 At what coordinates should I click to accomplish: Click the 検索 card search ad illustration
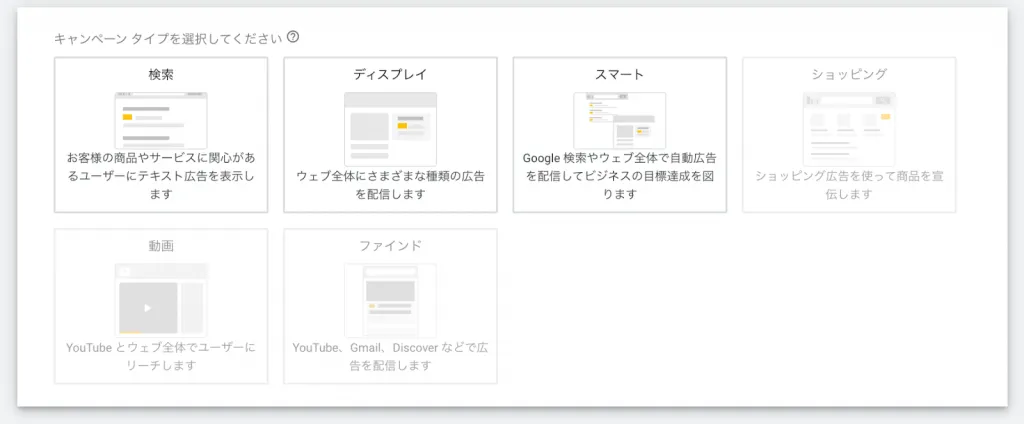point(161,120)
